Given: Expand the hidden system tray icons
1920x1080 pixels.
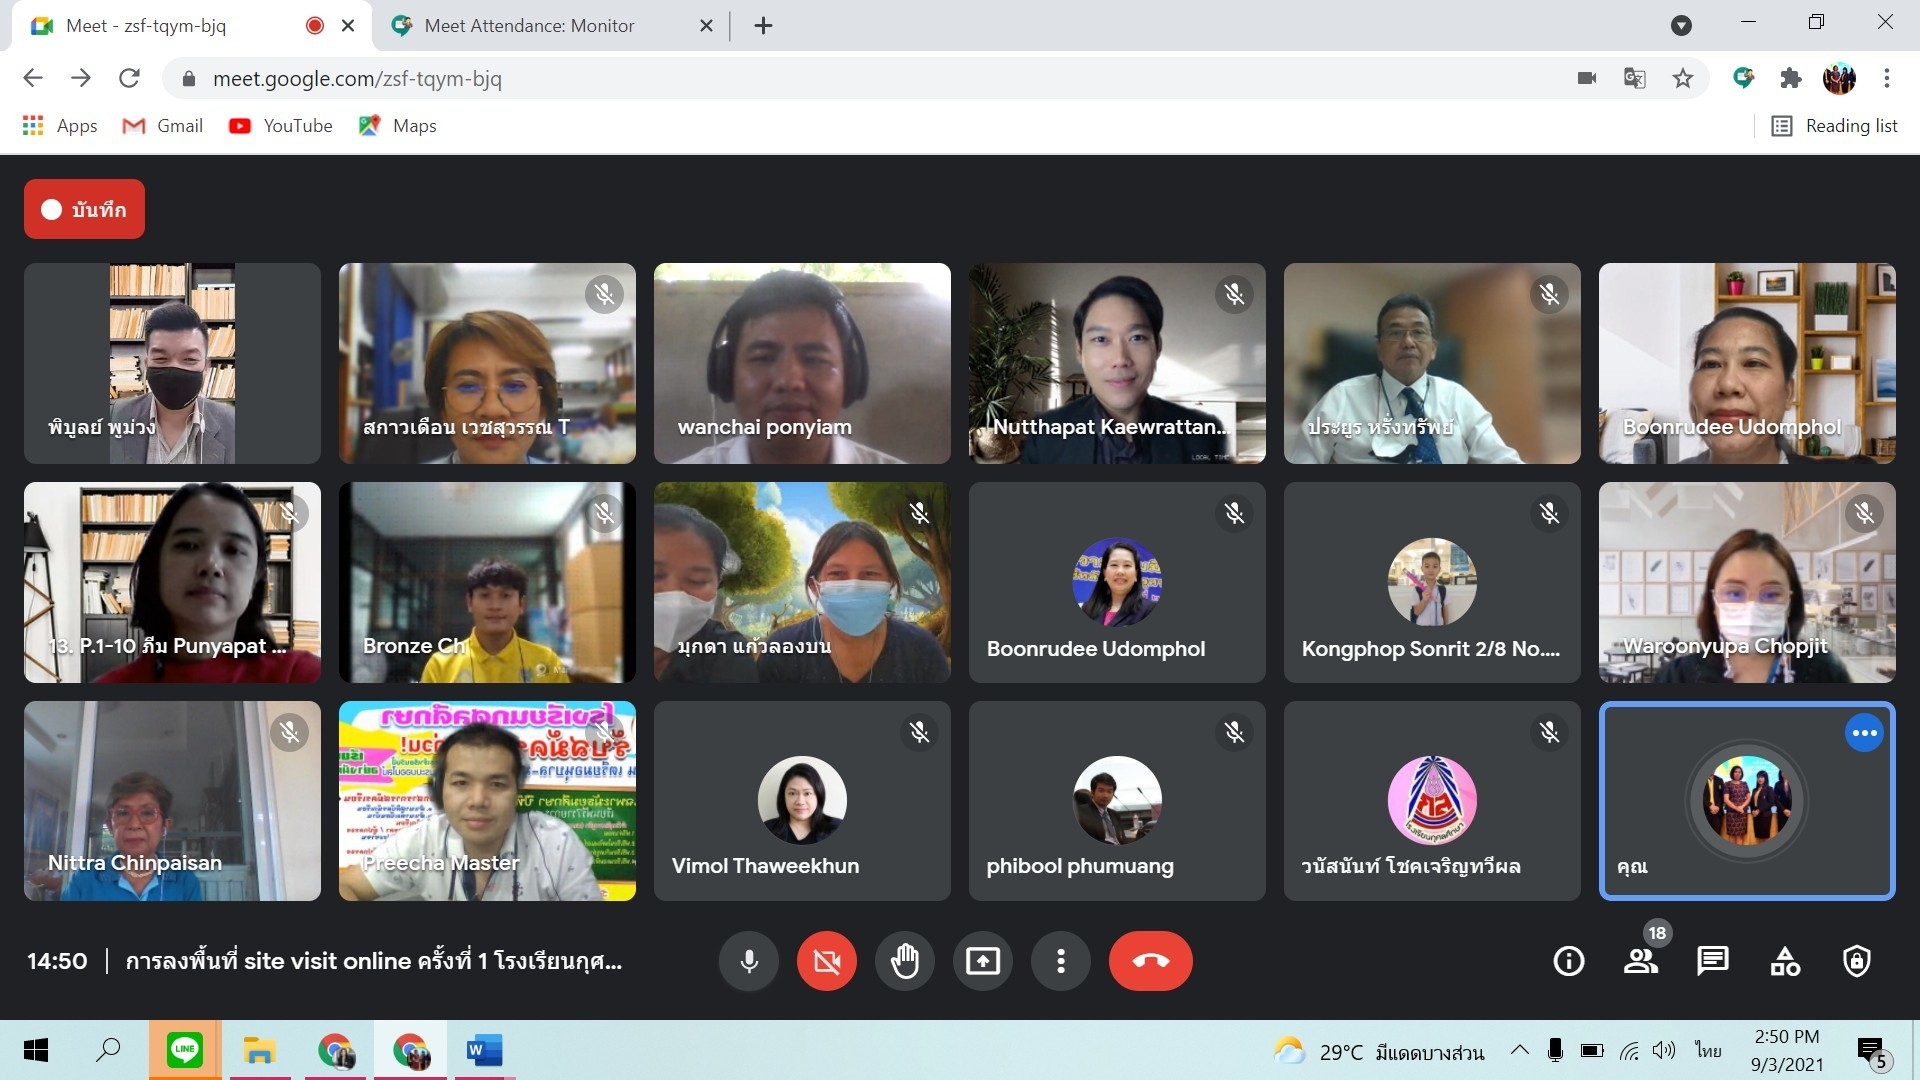Looking at the screenshot, I should pos(1519,1050).
